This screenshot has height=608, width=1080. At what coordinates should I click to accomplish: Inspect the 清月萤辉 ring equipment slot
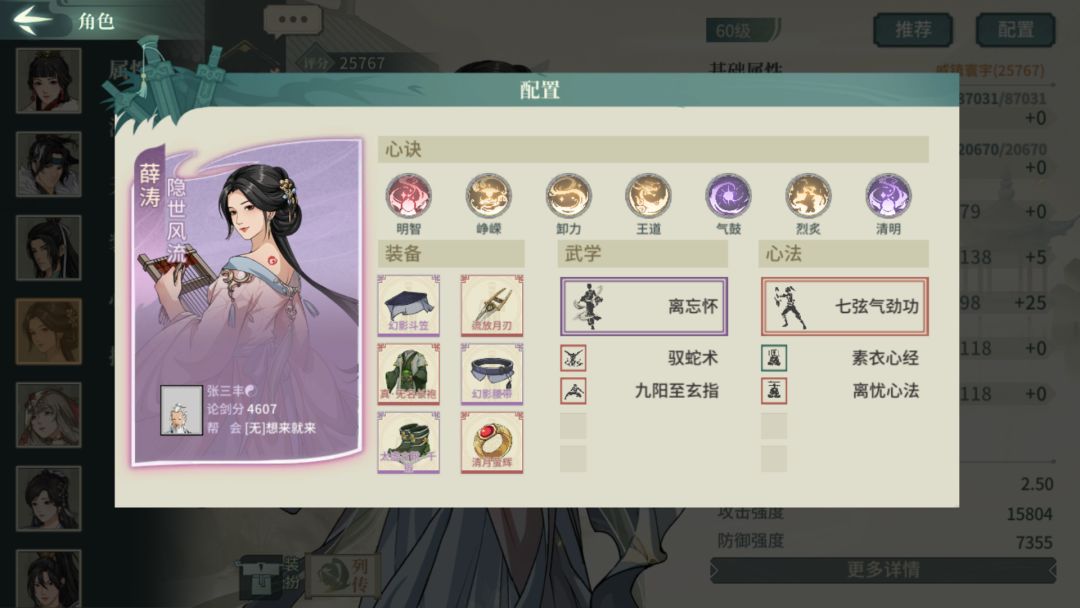(x=492, y=443)
